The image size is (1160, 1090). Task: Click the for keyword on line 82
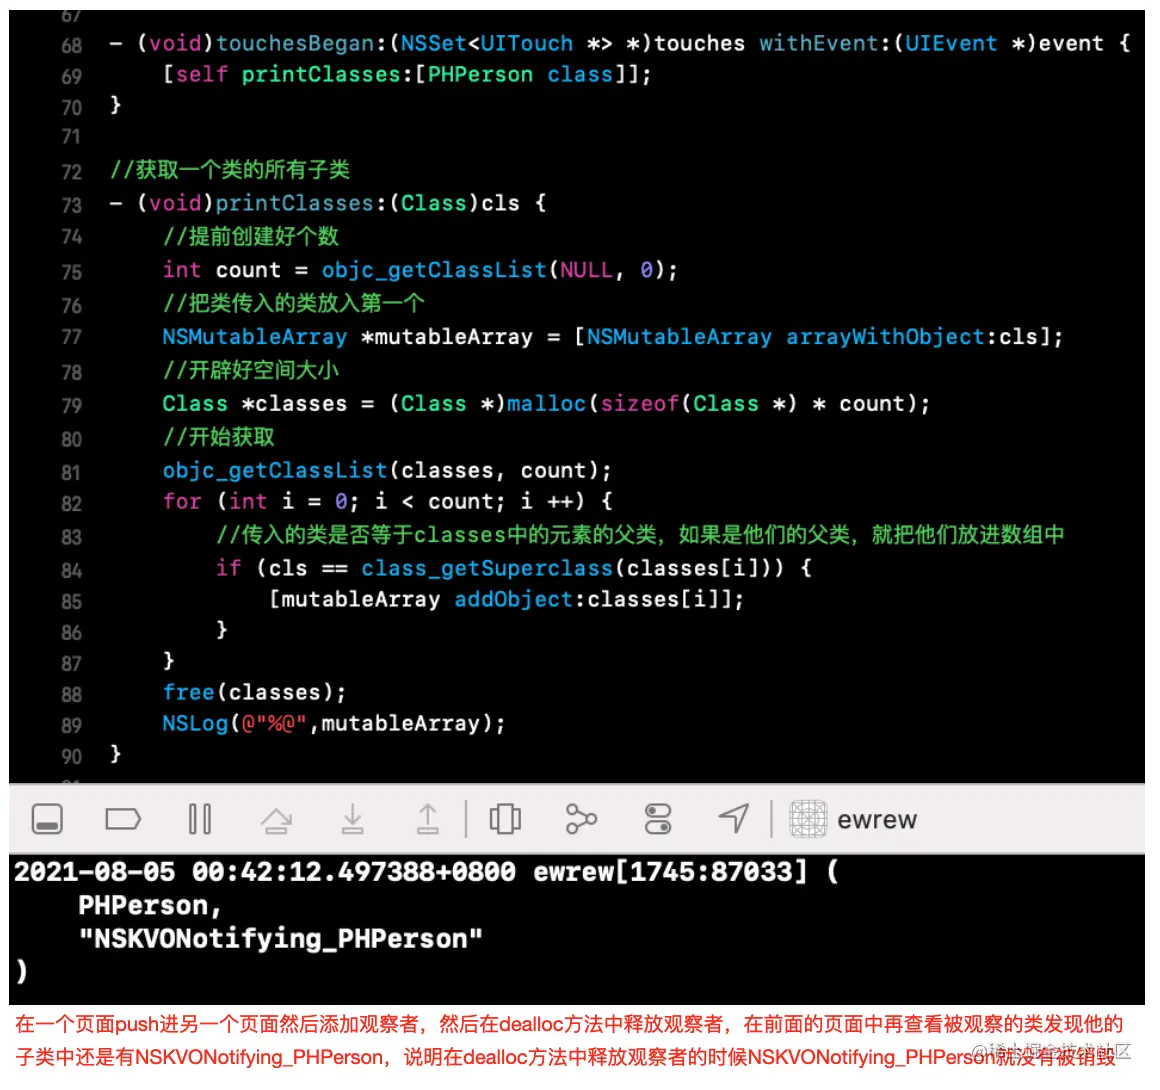point(182,501)
